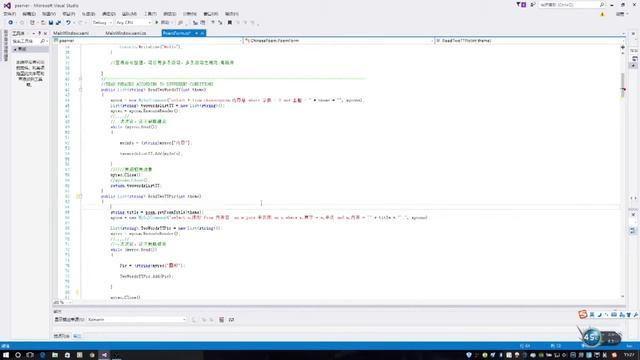The image size is (640, 360).
Task: Open the Windows Start menu
Action: pyautogui.click(x=6, y=355)
